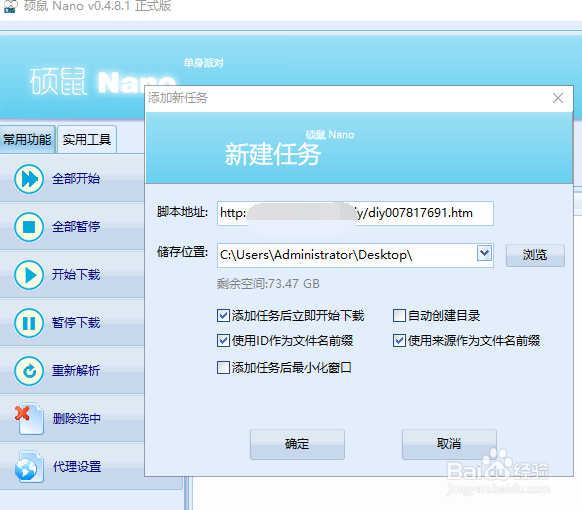This screenshot has height=510, width=582.
Task: Click the 脚本地址 URL input field
Action: click(x=355, y=213)
